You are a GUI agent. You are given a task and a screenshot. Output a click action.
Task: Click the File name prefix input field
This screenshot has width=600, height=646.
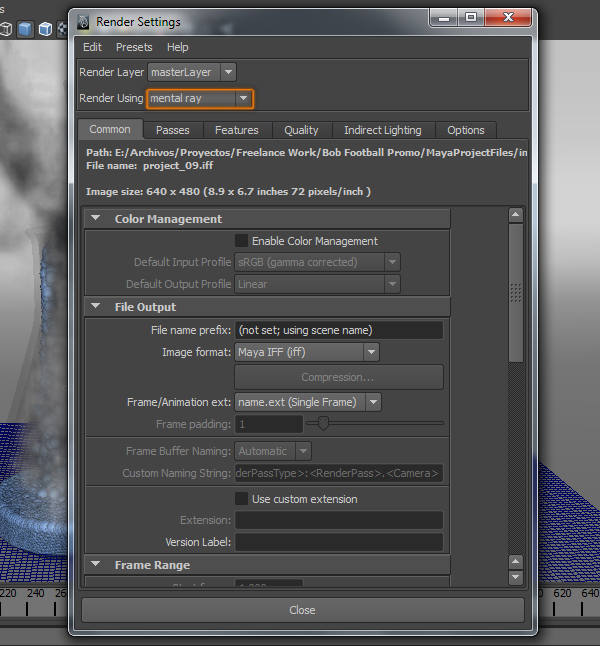point(338,330)
